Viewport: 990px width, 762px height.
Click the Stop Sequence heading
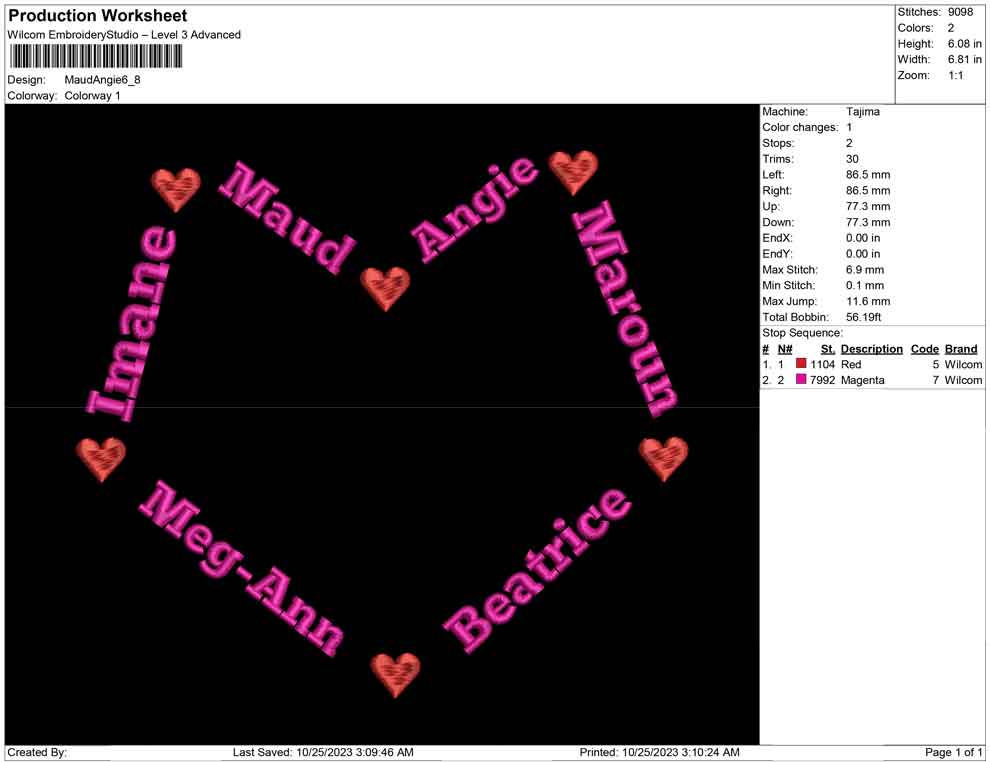click(x=802, y=333)
